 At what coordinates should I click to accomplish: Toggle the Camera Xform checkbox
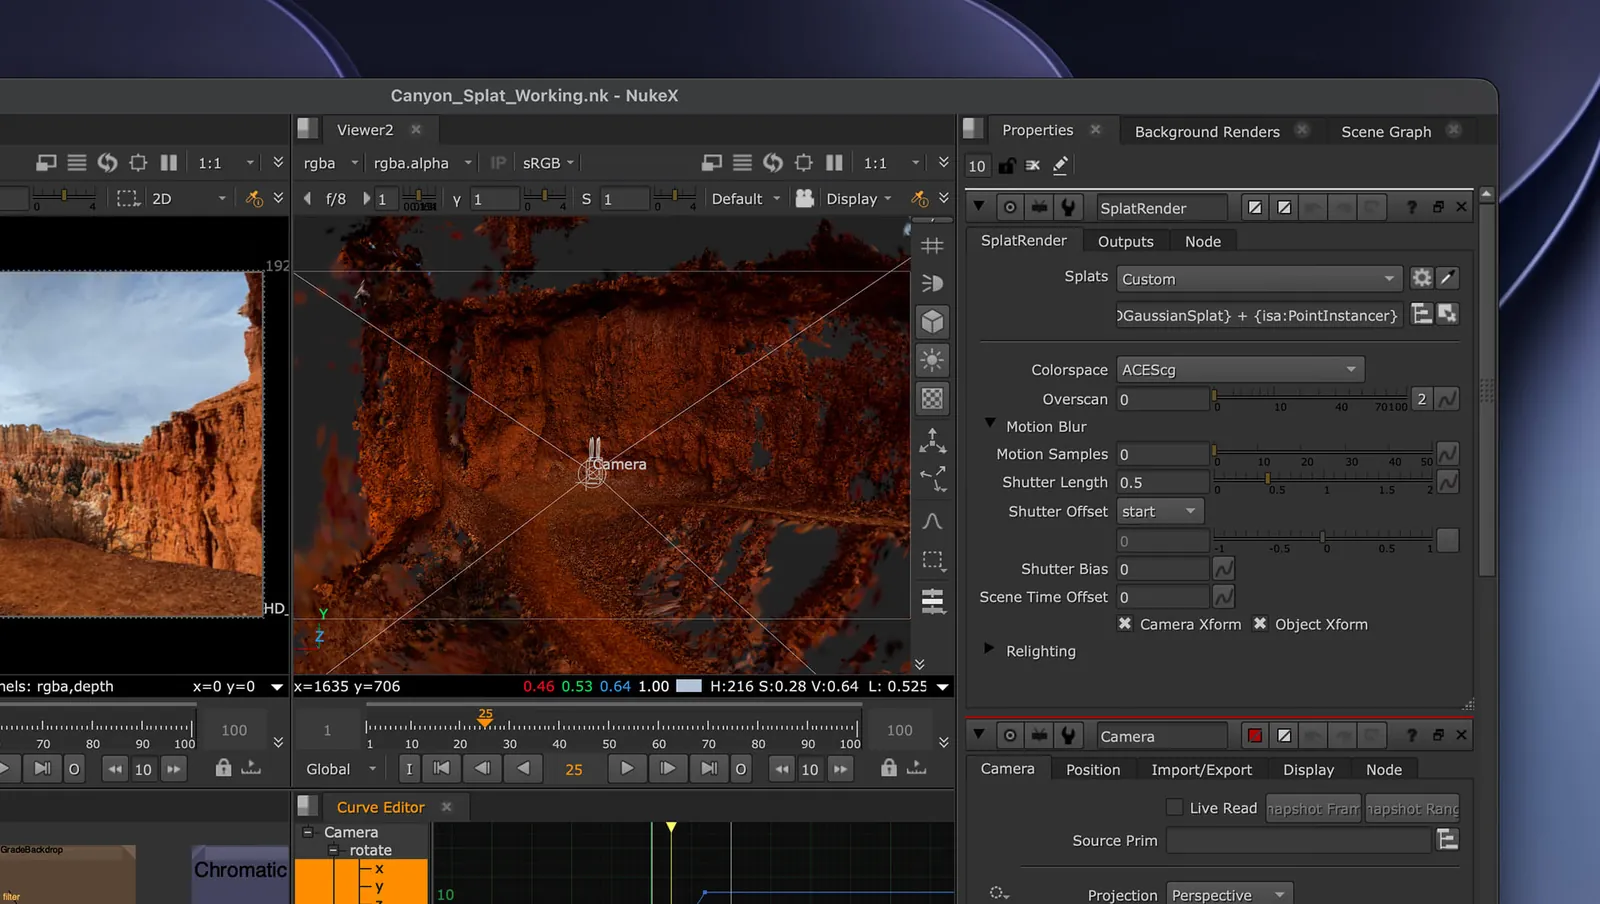tap(1125, 624)
